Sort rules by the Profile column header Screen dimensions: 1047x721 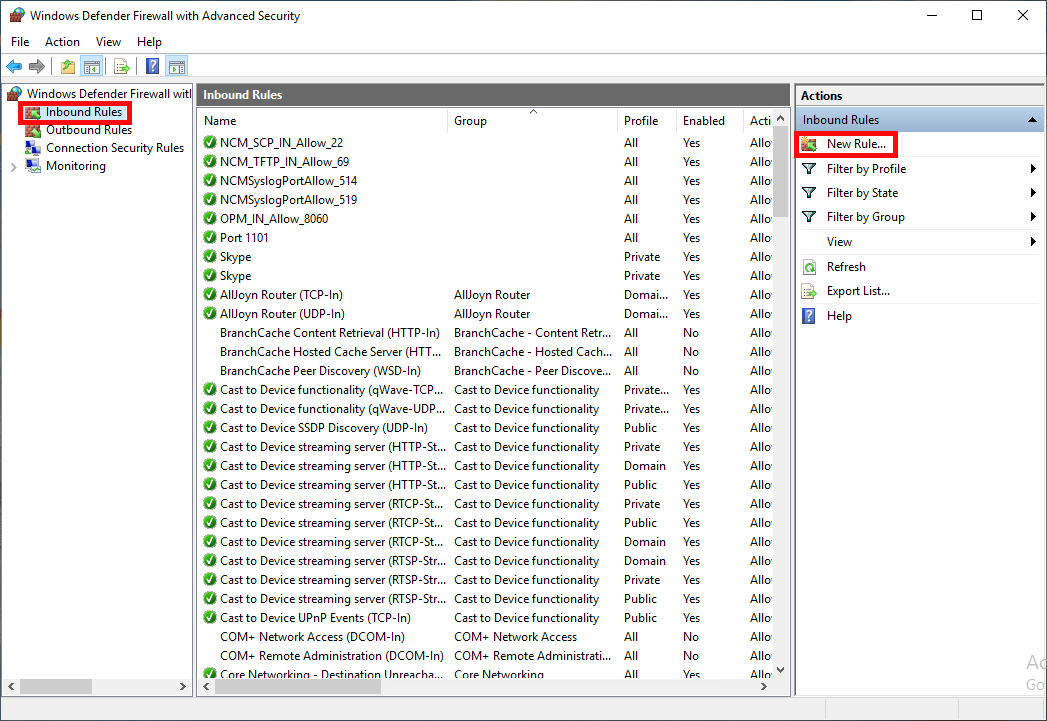[x=647, y=121]
